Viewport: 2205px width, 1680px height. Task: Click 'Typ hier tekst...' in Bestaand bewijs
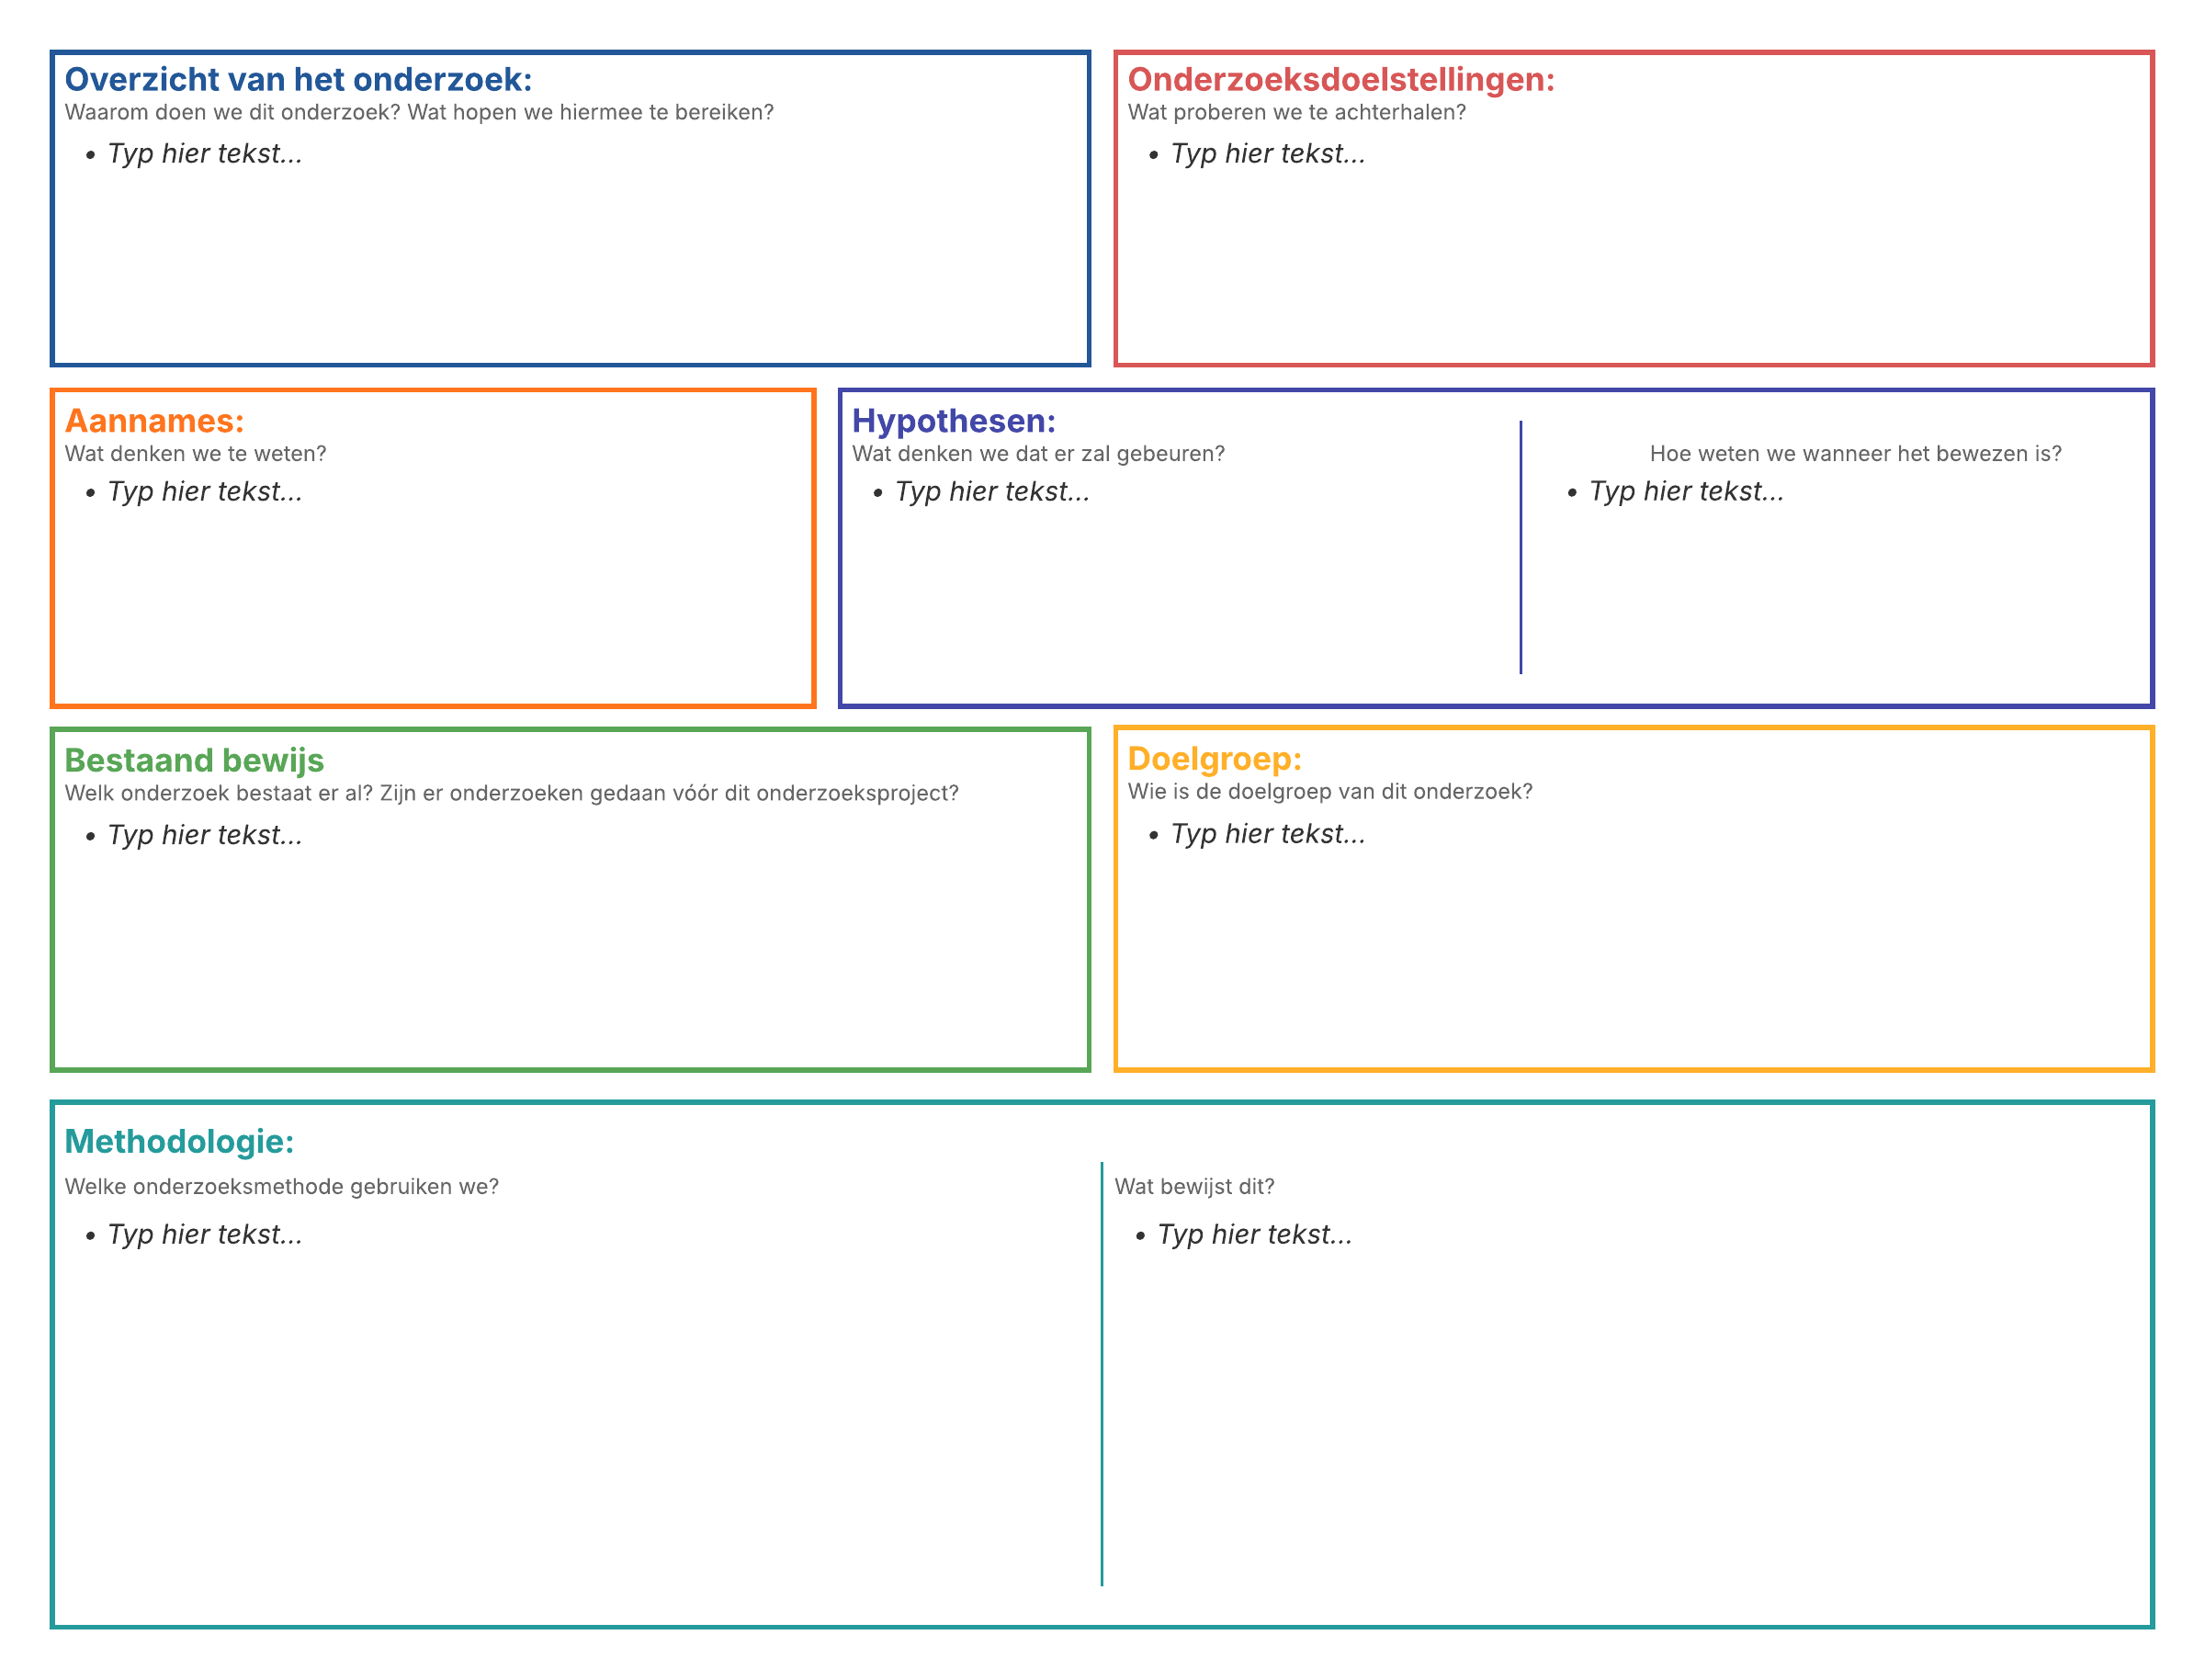click(204, 834)
